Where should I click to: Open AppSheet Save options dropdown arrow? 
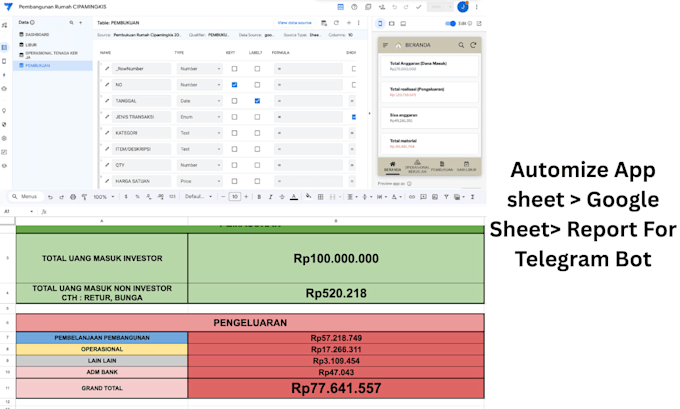(x=450, y=7)
